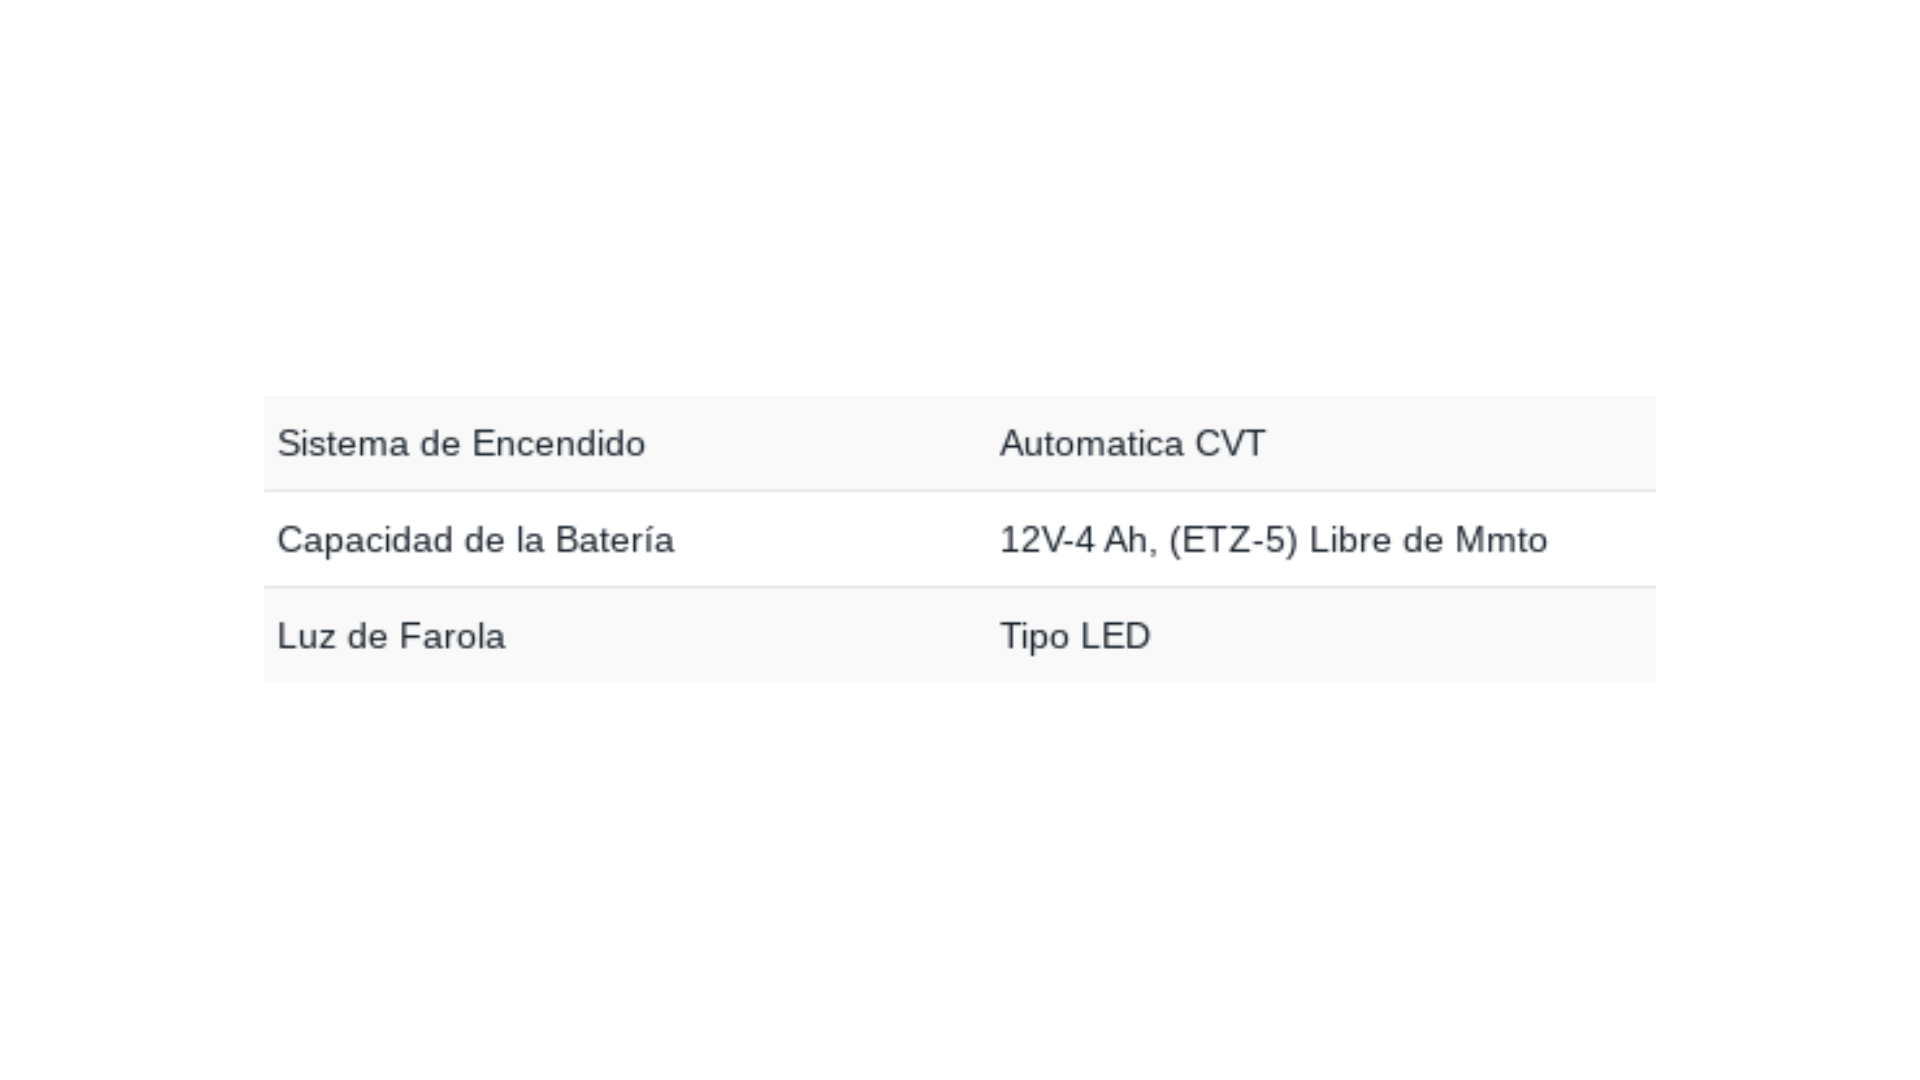Click the word 'Tipo' in last row
The width and height of the screenshot is (1920, 1080).
pyautogui.click(x=1034, y=636)
